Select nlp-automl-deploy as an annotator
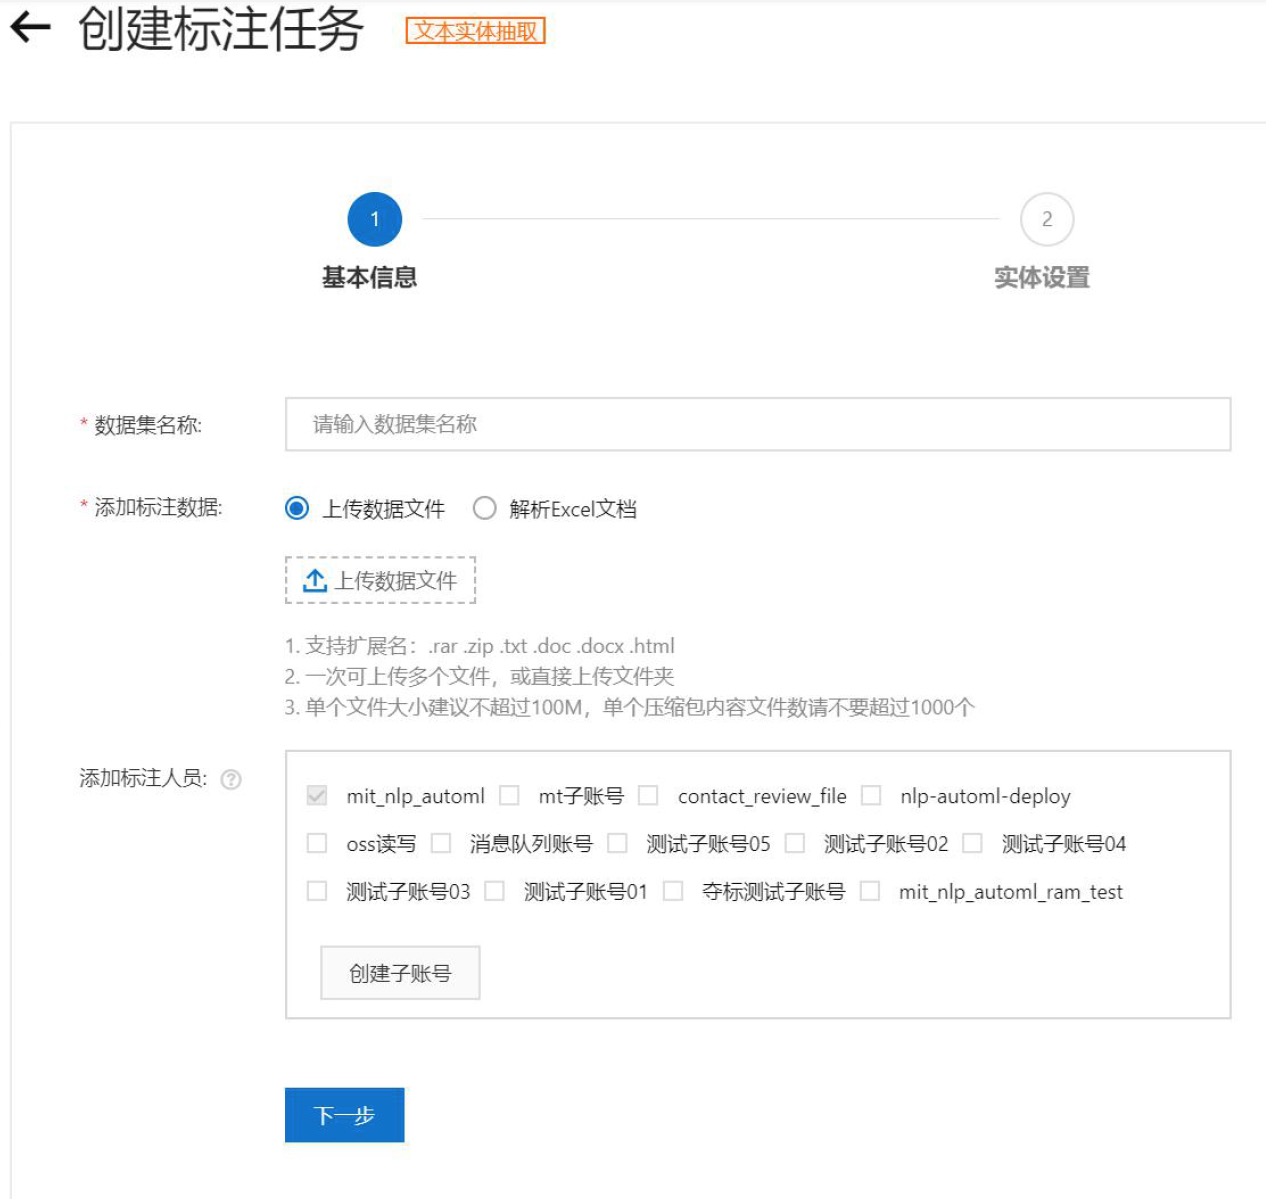The height and width of the screenshot is (1204, 1286). (873, 797)
